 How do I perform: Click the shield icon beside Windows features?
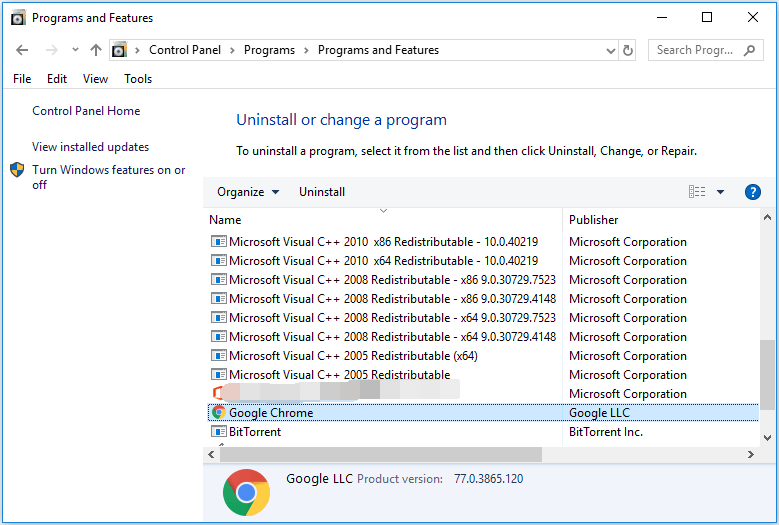coord(17,170)
